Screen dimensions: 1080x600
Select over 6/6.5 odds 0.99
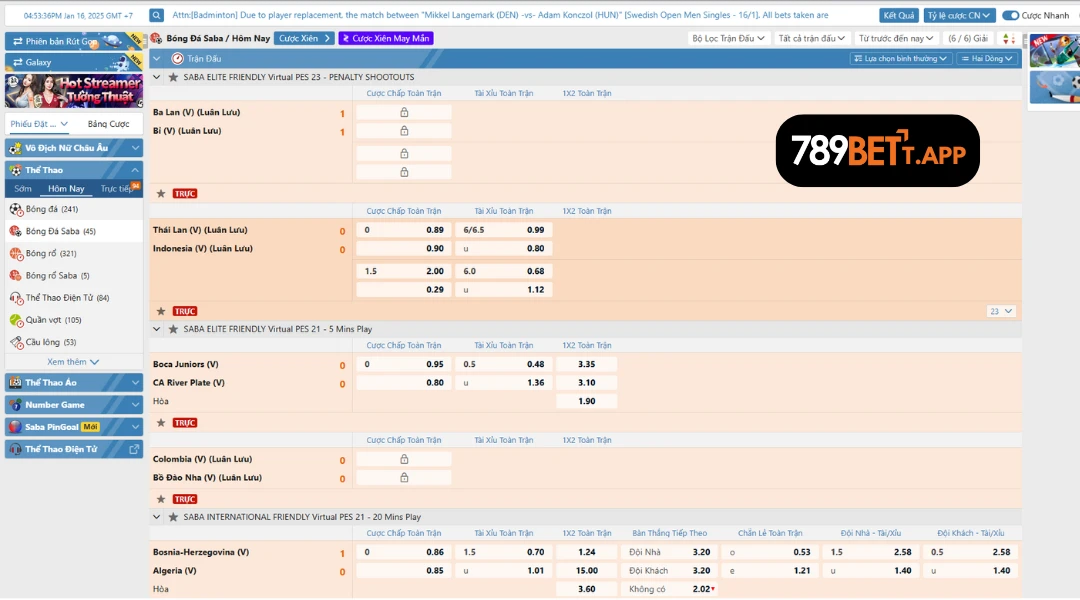(x=503, y=230)
